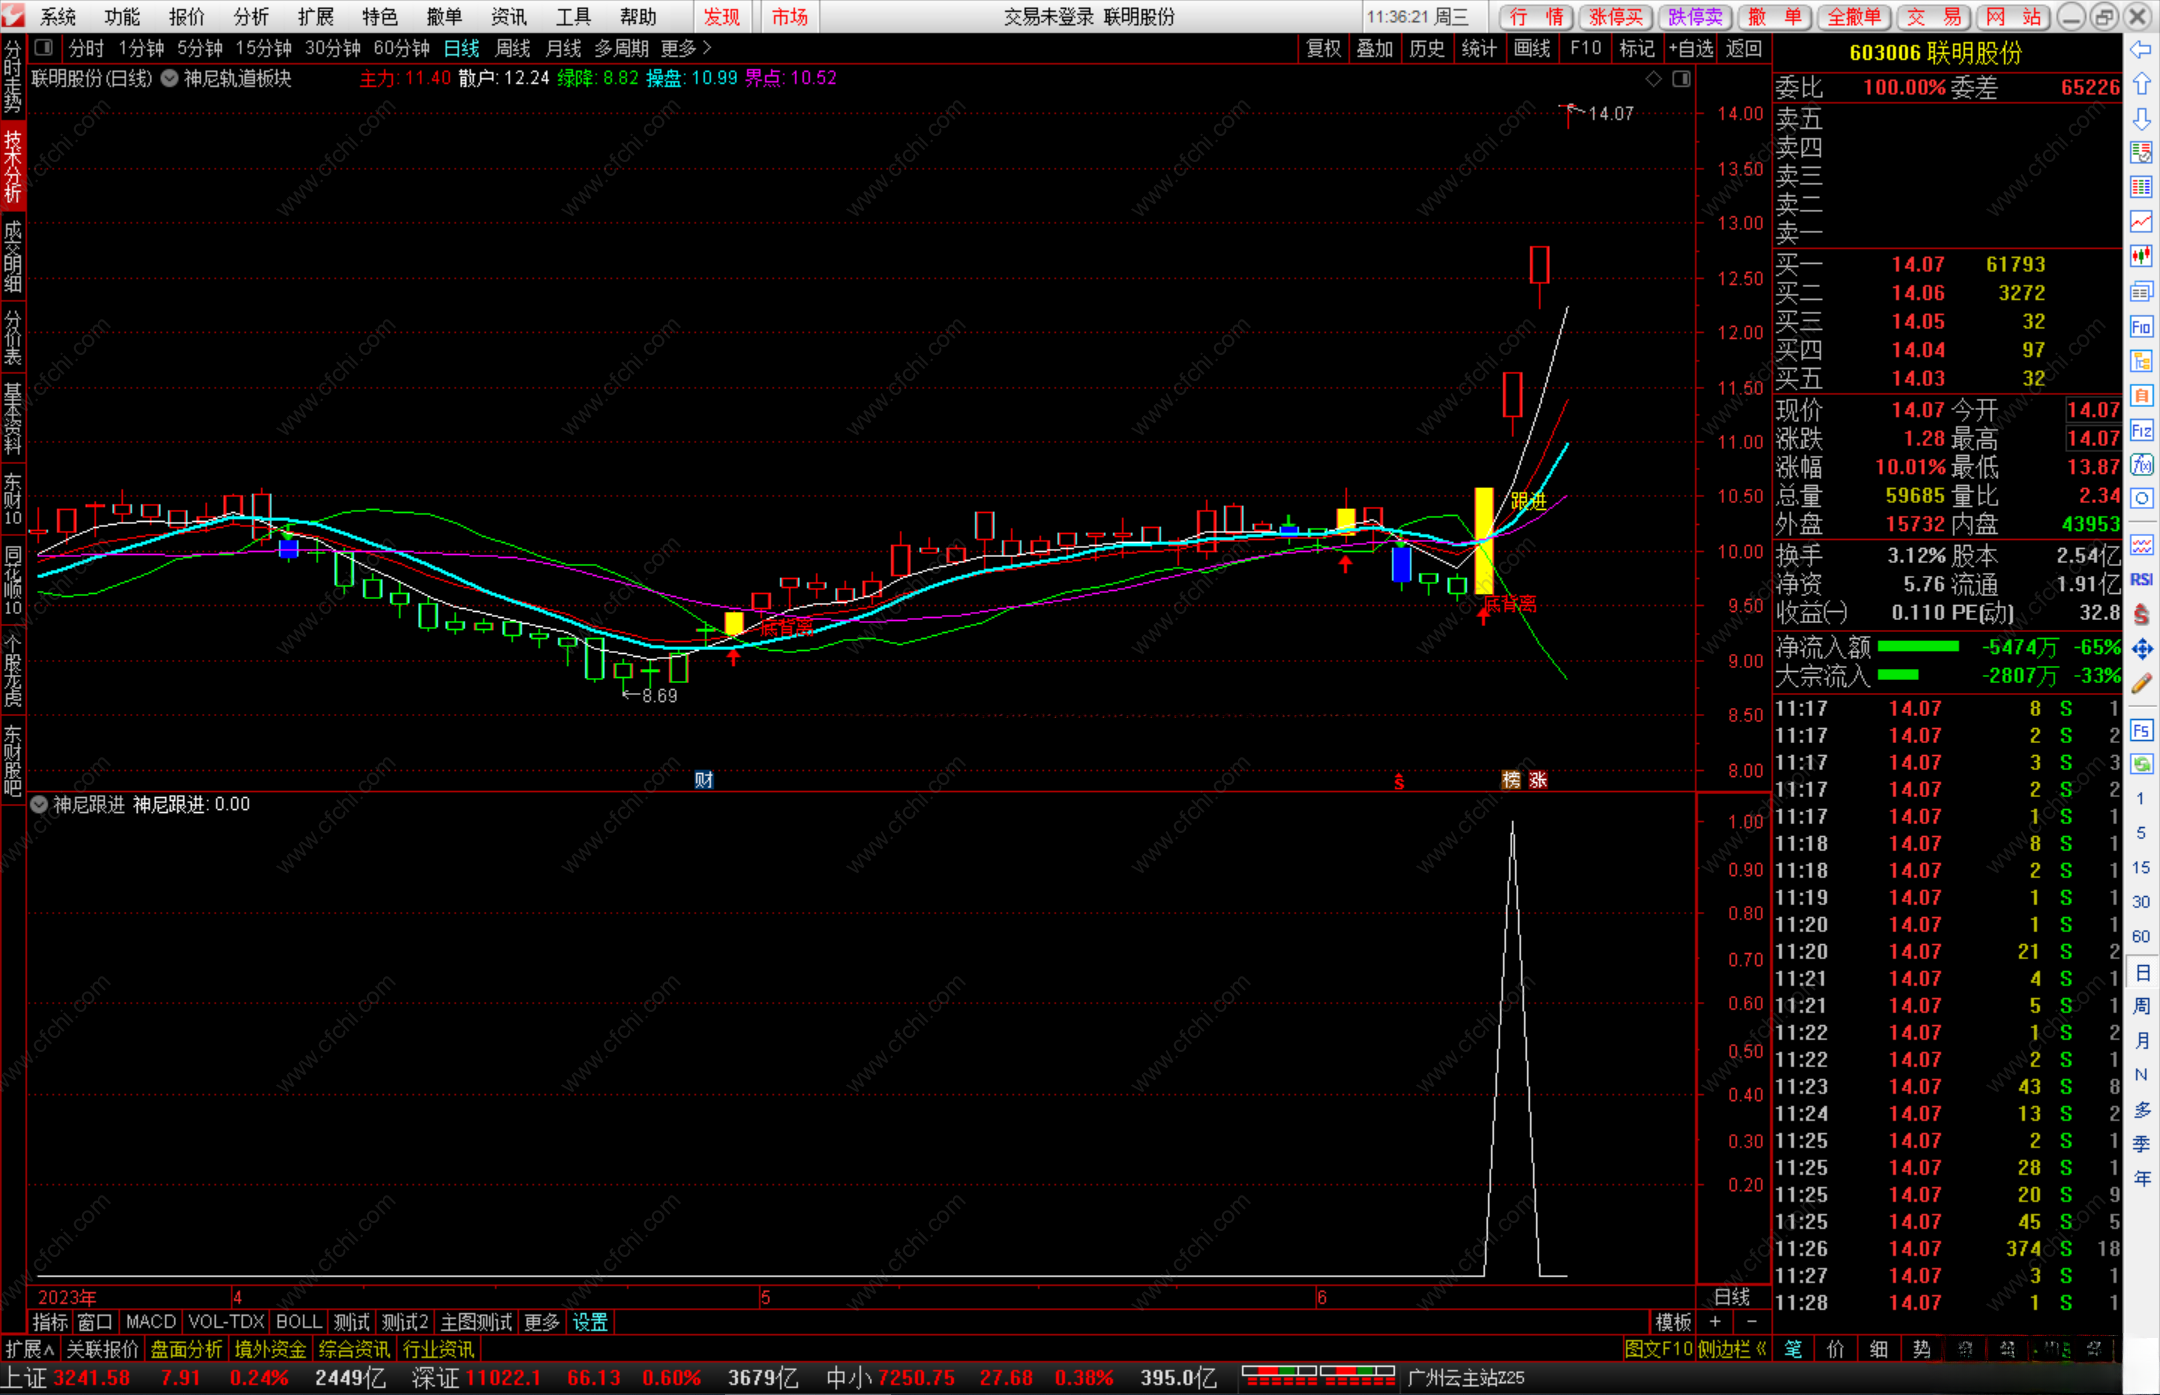Viewport: 2160px width, 1395px height.
Task: Toggle panel layout box before 分时
Action: coord(43,47)
